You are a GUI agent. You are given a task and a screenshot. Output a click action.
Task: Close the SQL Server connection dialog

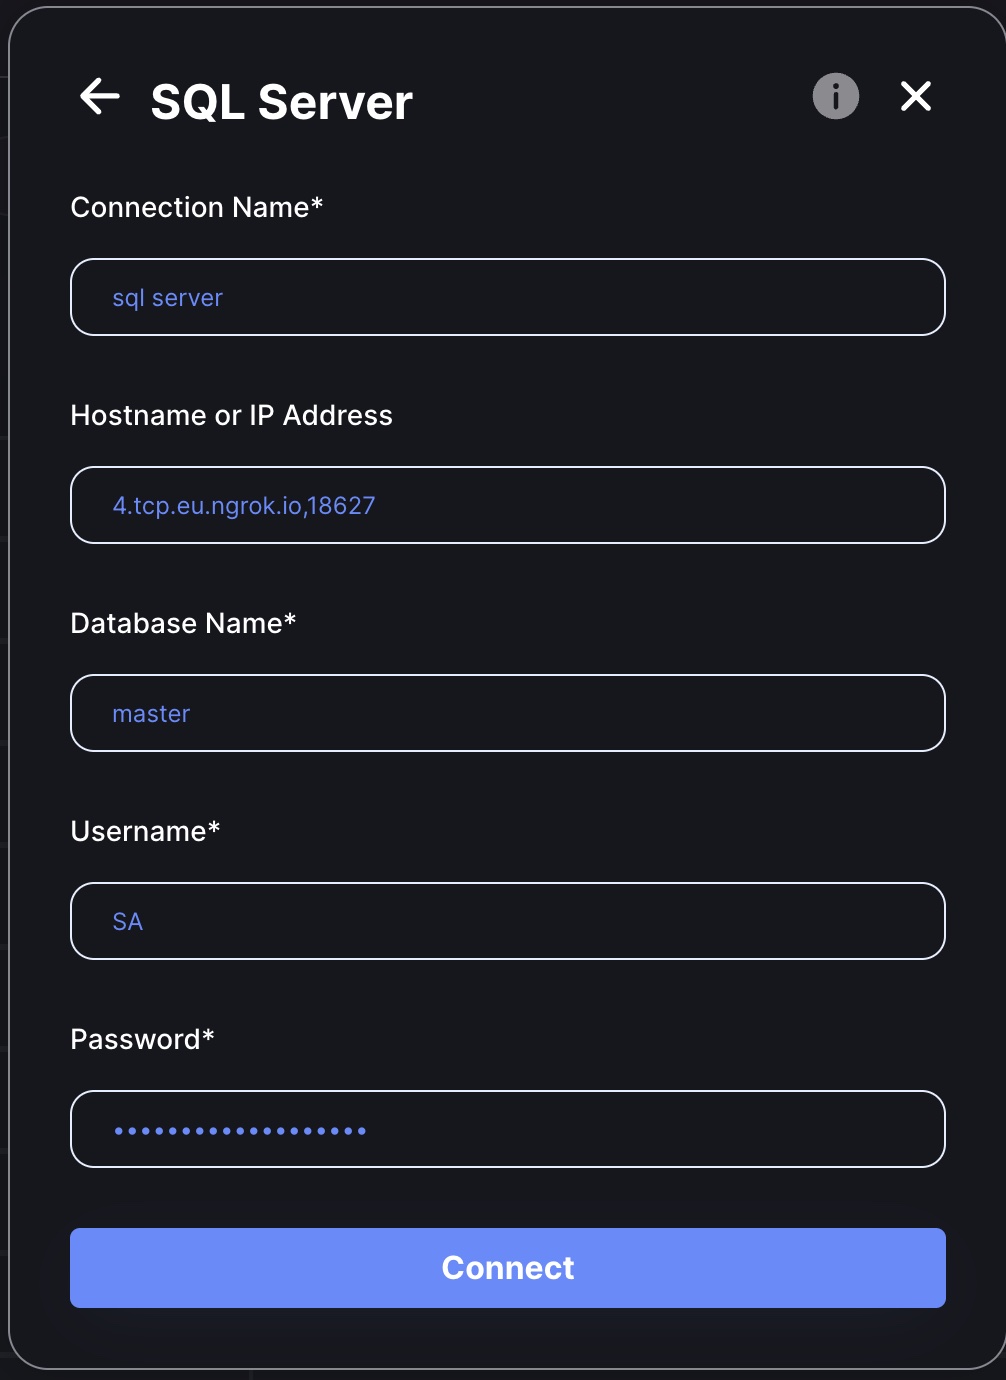tap(916, 97)
